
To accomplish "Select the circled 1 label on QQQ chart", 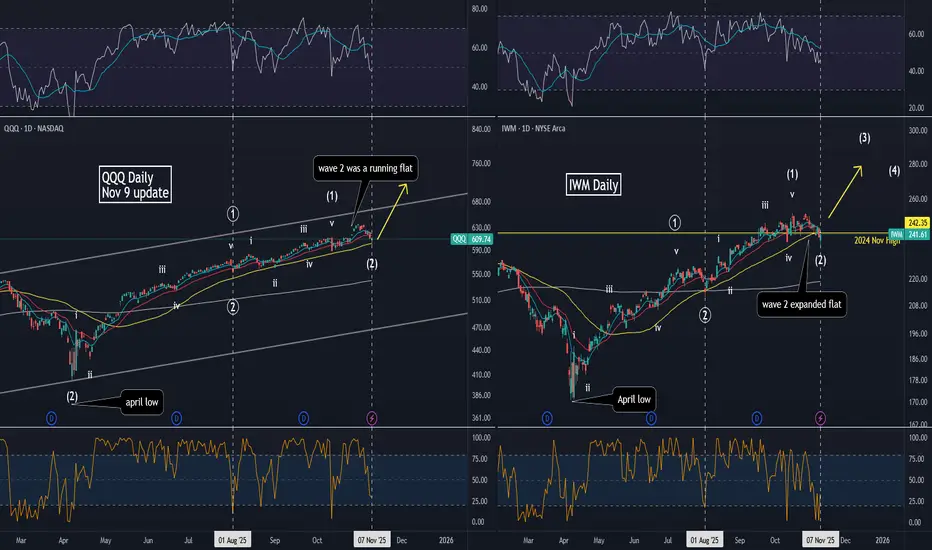I will pos(233,213).
